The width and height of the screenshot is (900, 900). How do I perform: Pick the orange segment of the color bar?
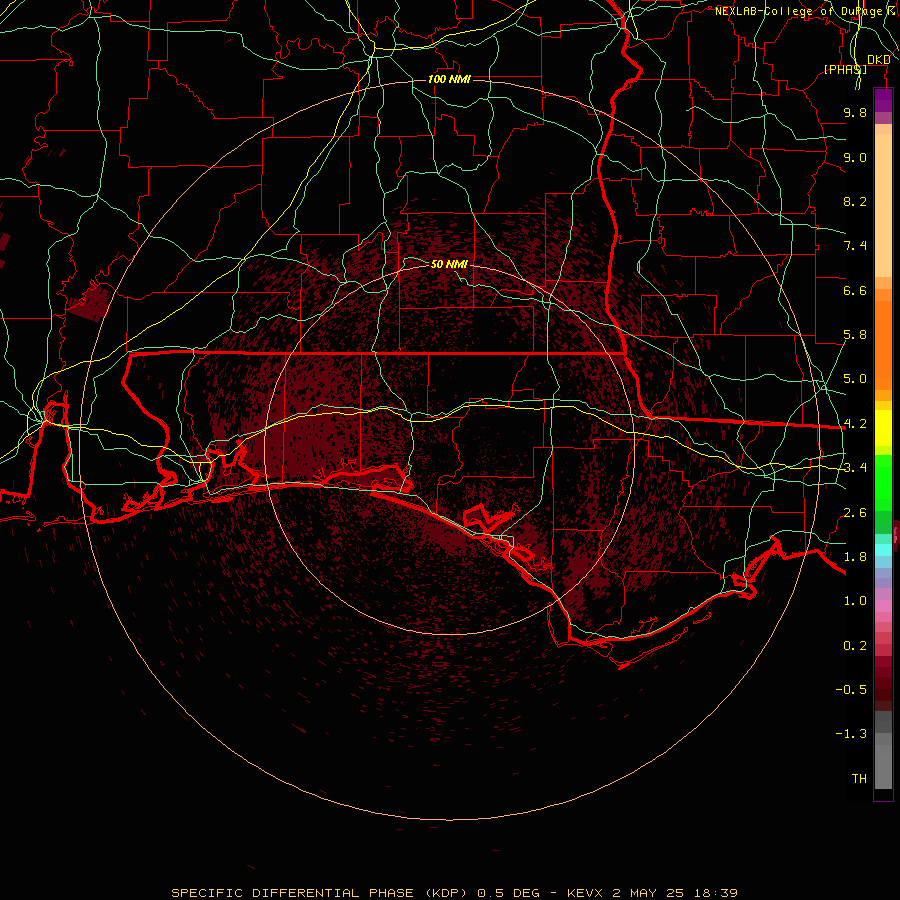883,344
